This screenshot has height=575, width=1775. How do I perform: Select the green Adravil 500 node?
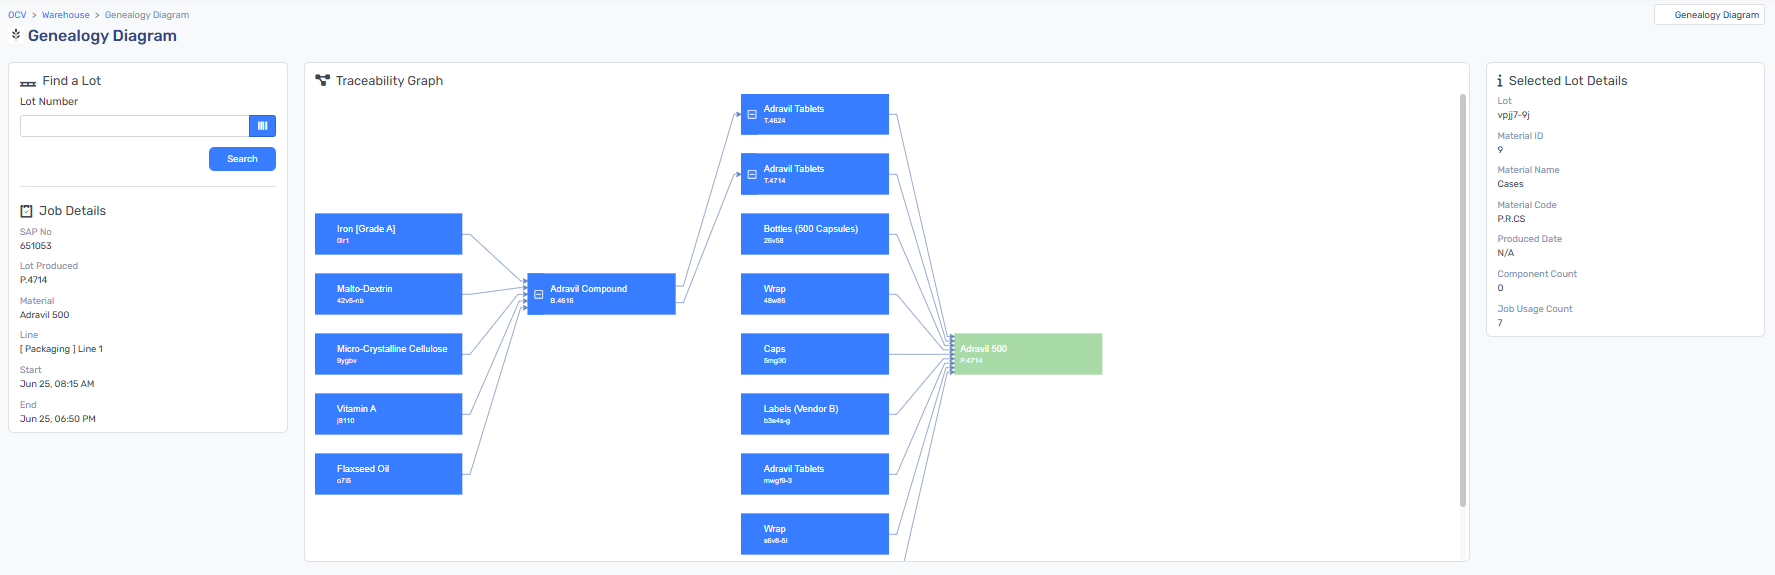click(x=1028, y=354)
